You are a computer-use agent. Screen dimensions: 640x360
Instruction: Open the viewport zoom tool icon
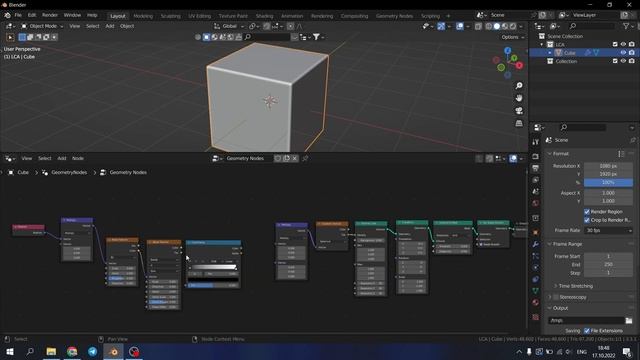click(519, 86)
